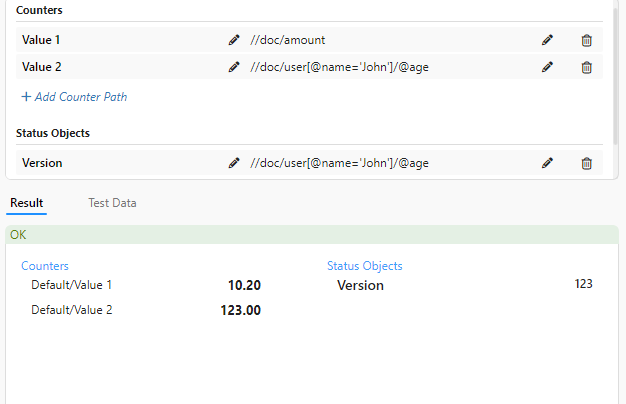626x404 pixels.
Task: Click the Default/Value 1 result label
Action: [71, 285]
